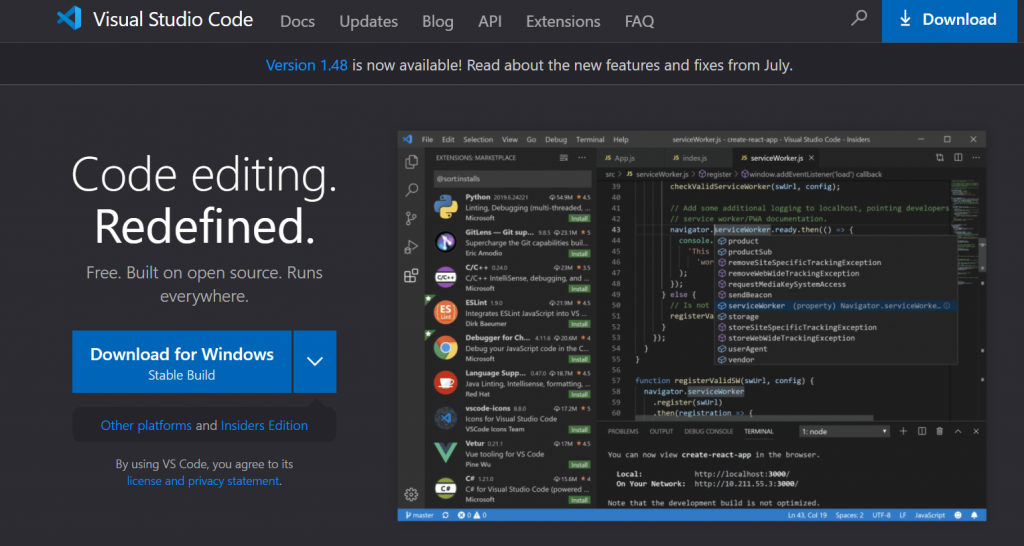Open the File menu in the editor
This screenshot has height=546, width=1024.
tap(427, 140)
